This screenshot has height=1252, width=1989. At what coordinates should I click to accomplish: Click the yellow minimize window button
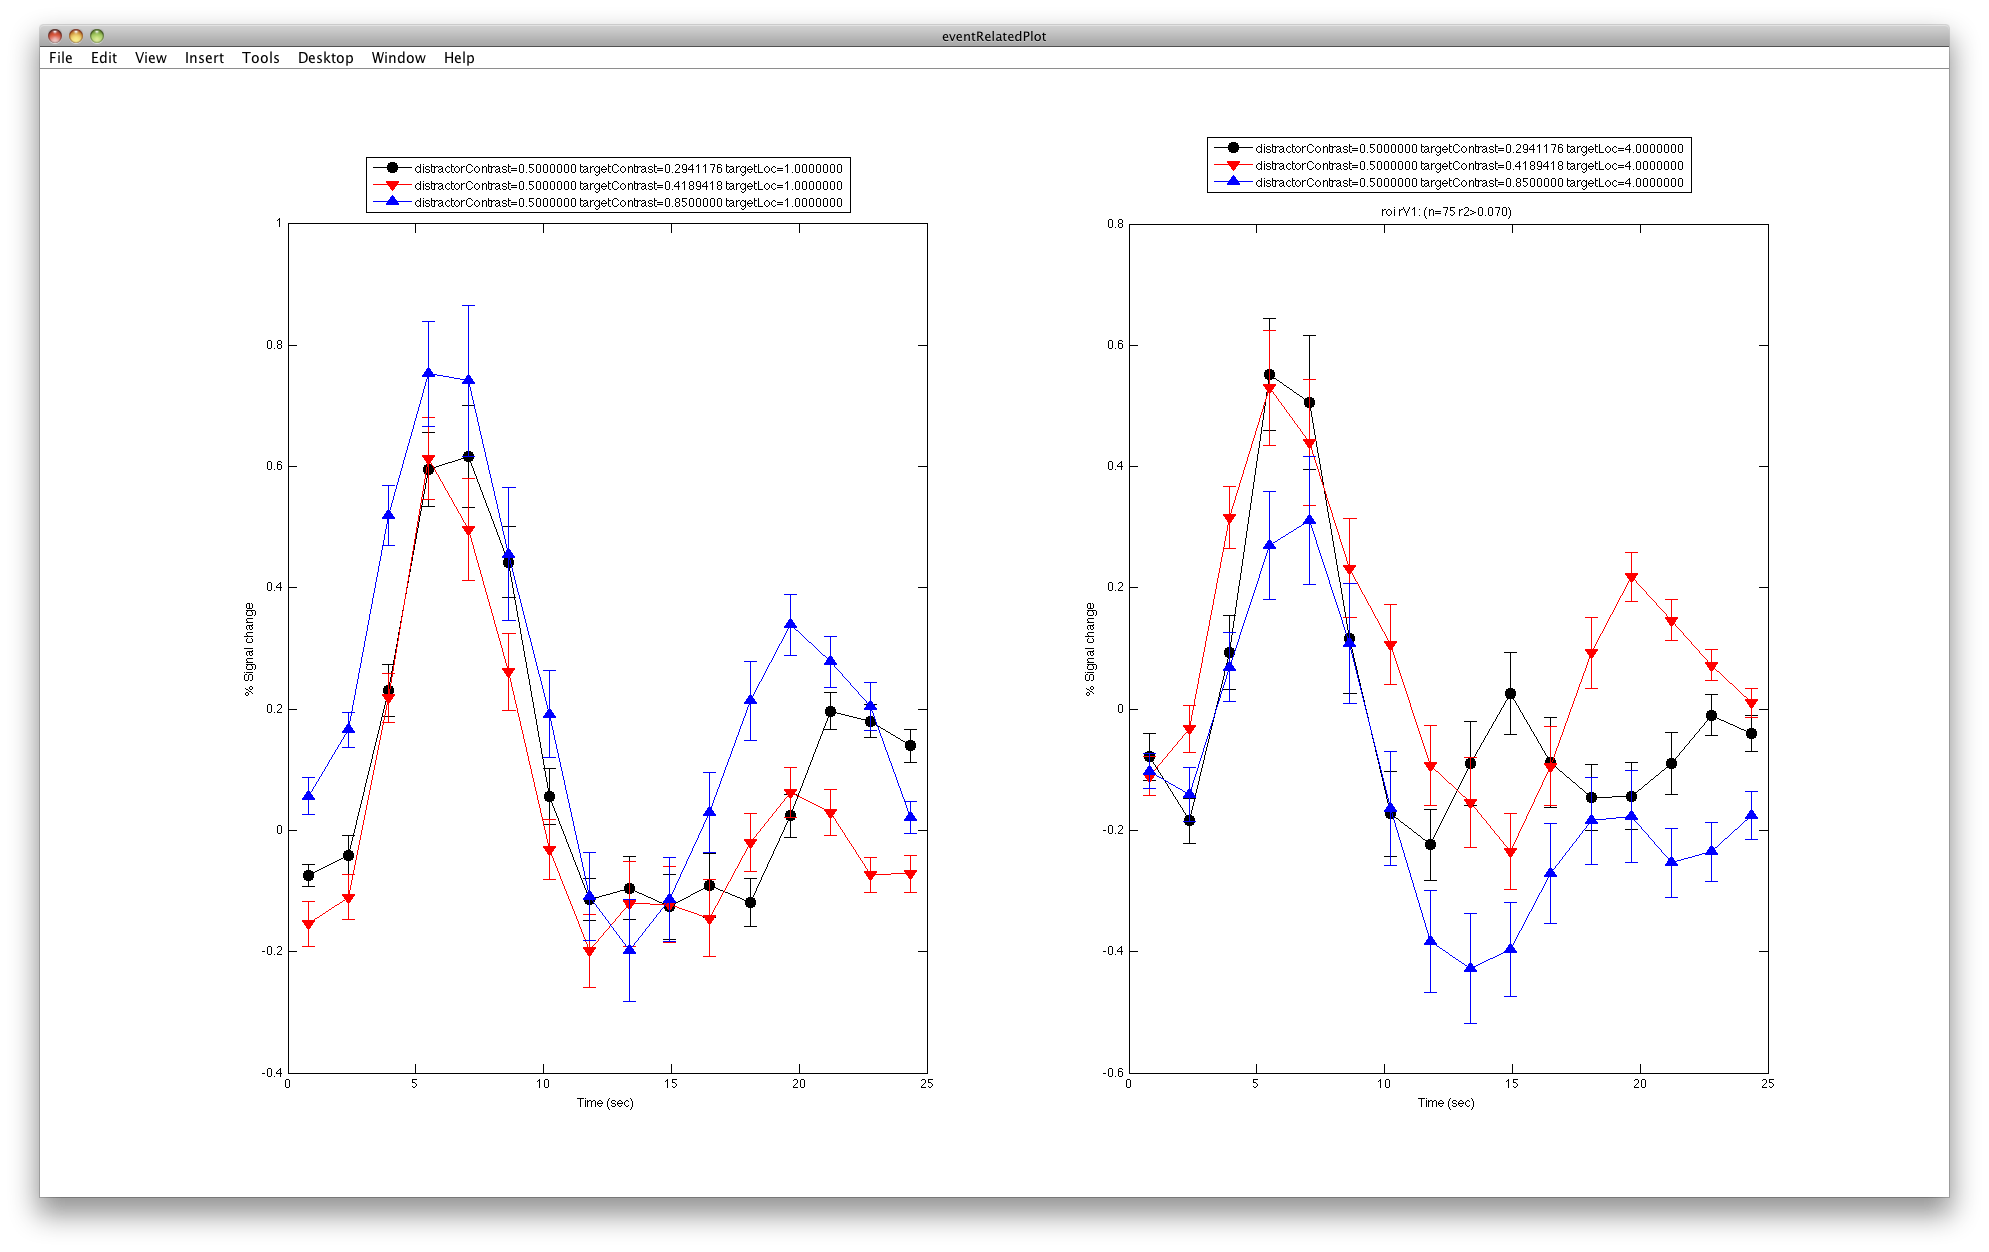click(76, 36)
